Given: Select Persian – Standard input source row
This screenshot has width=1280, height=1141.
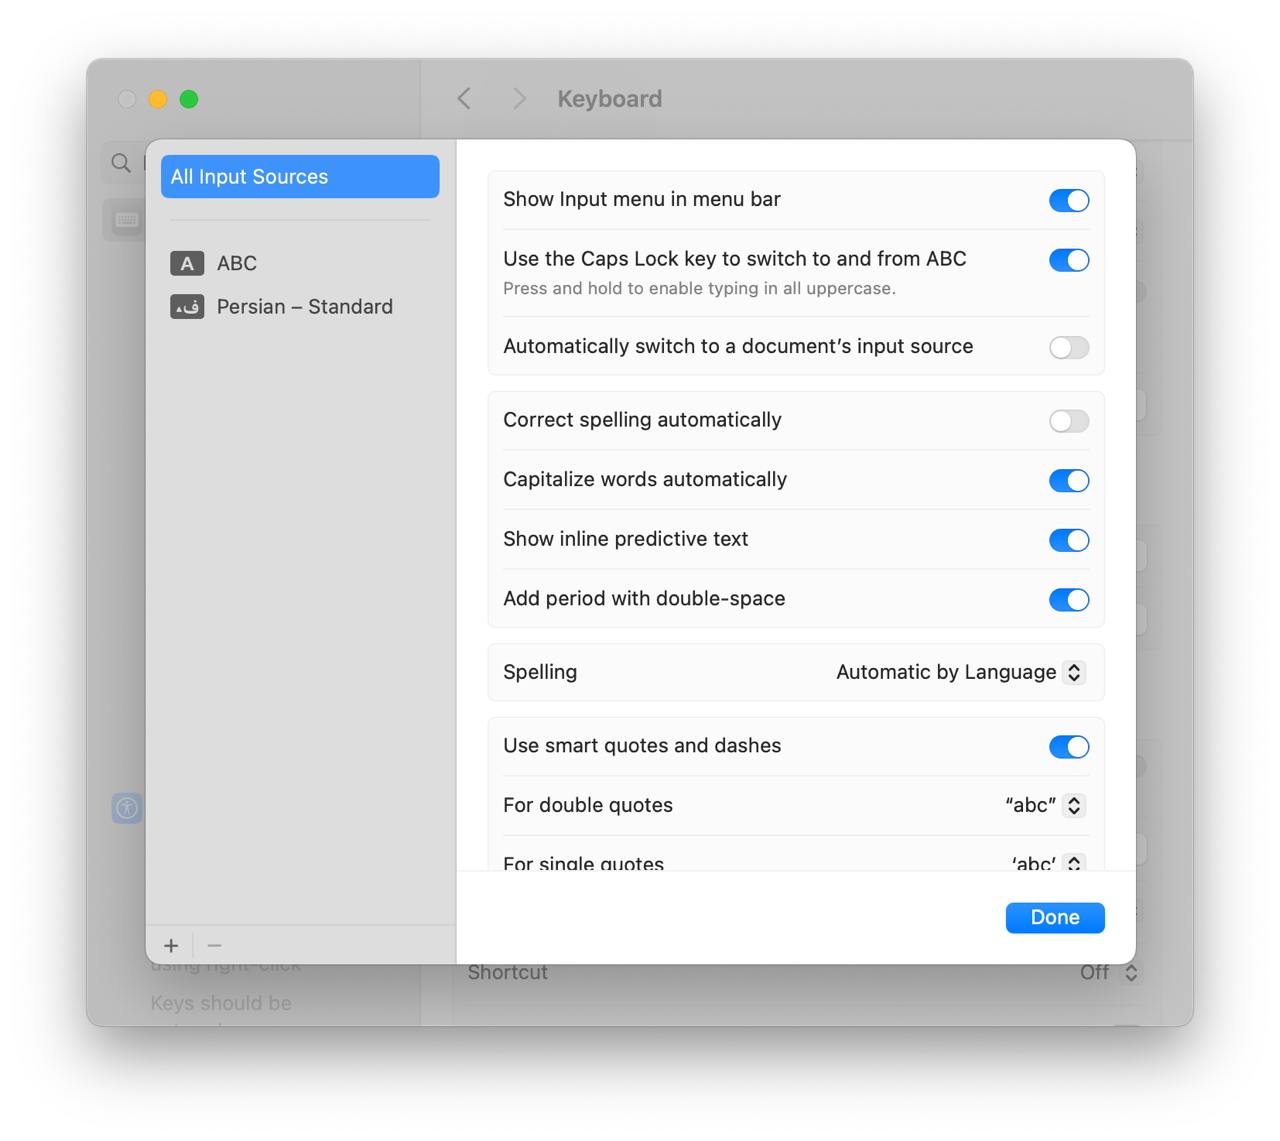Looking at the screenshot, I should (300, 307).
